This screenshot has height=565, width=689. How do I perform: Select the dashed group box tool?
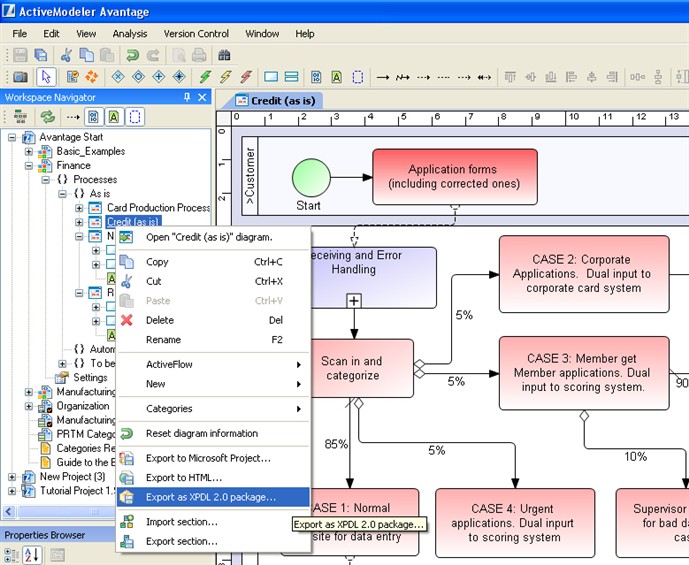click(358, 77)
